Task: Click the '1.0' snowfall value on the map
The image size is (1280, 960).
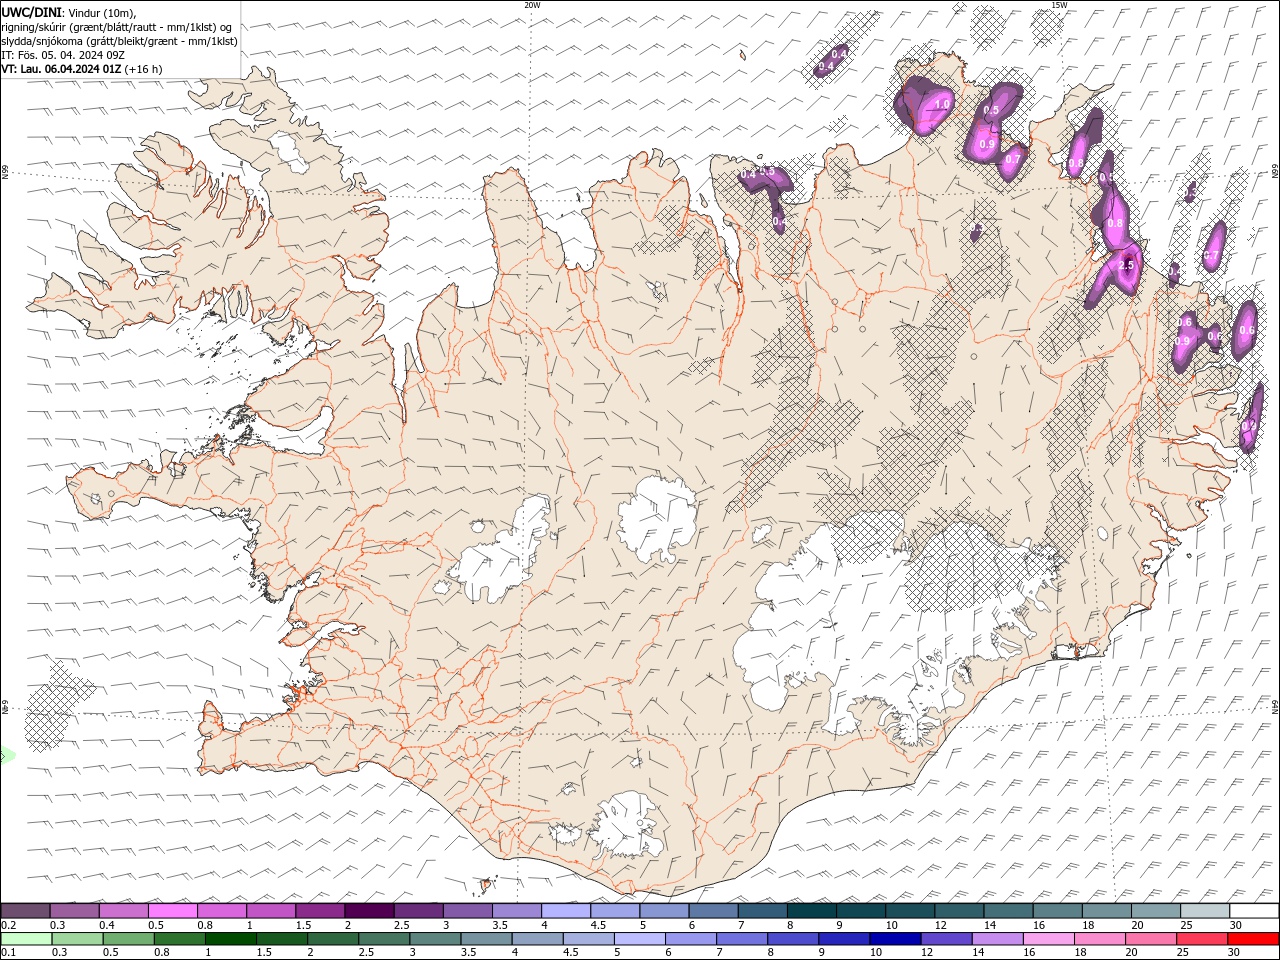Action: click(942, 104)
